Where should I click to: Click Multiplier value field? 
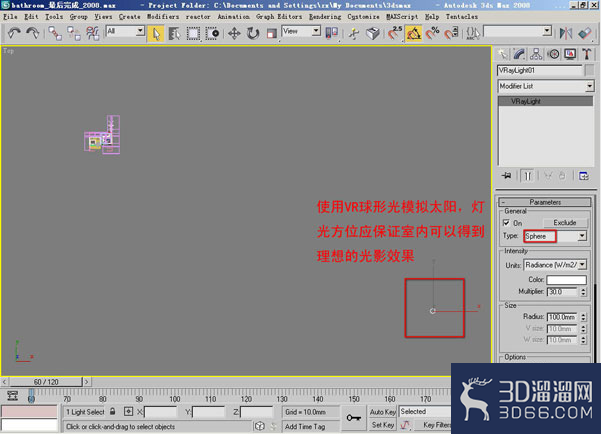(x=562, y=292)
